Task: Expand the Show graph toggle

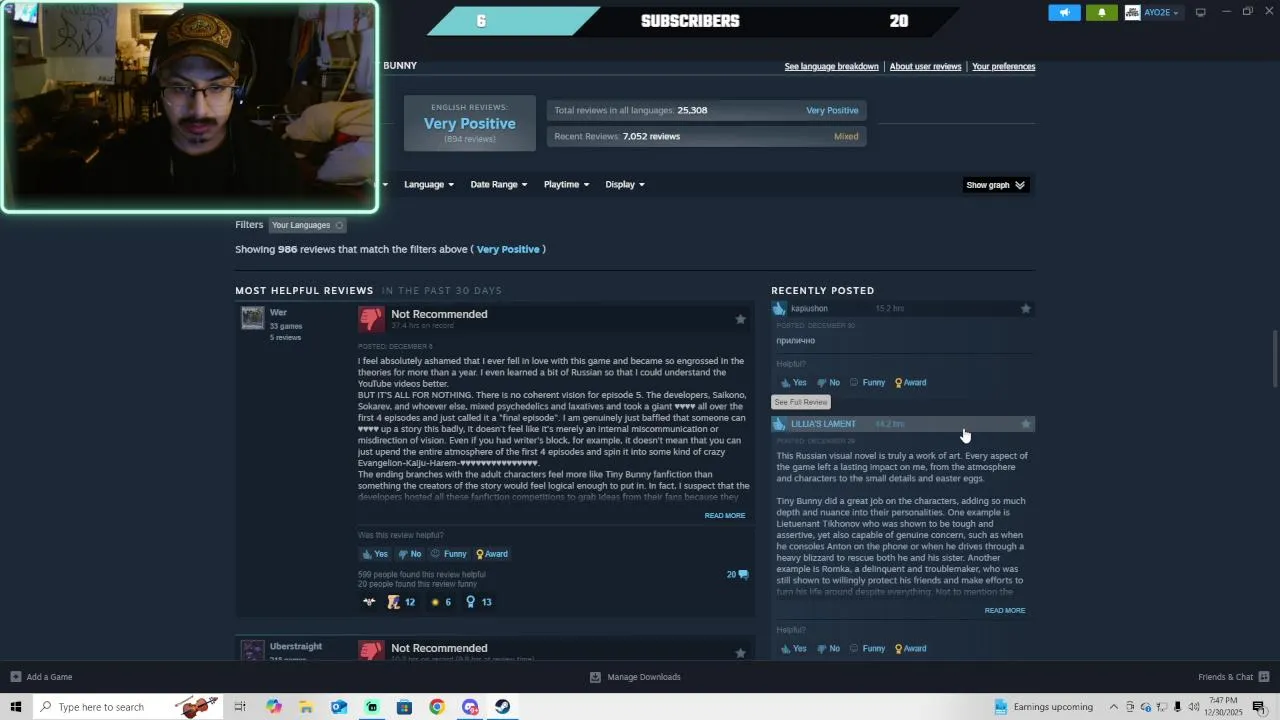Action: (995, 185)
